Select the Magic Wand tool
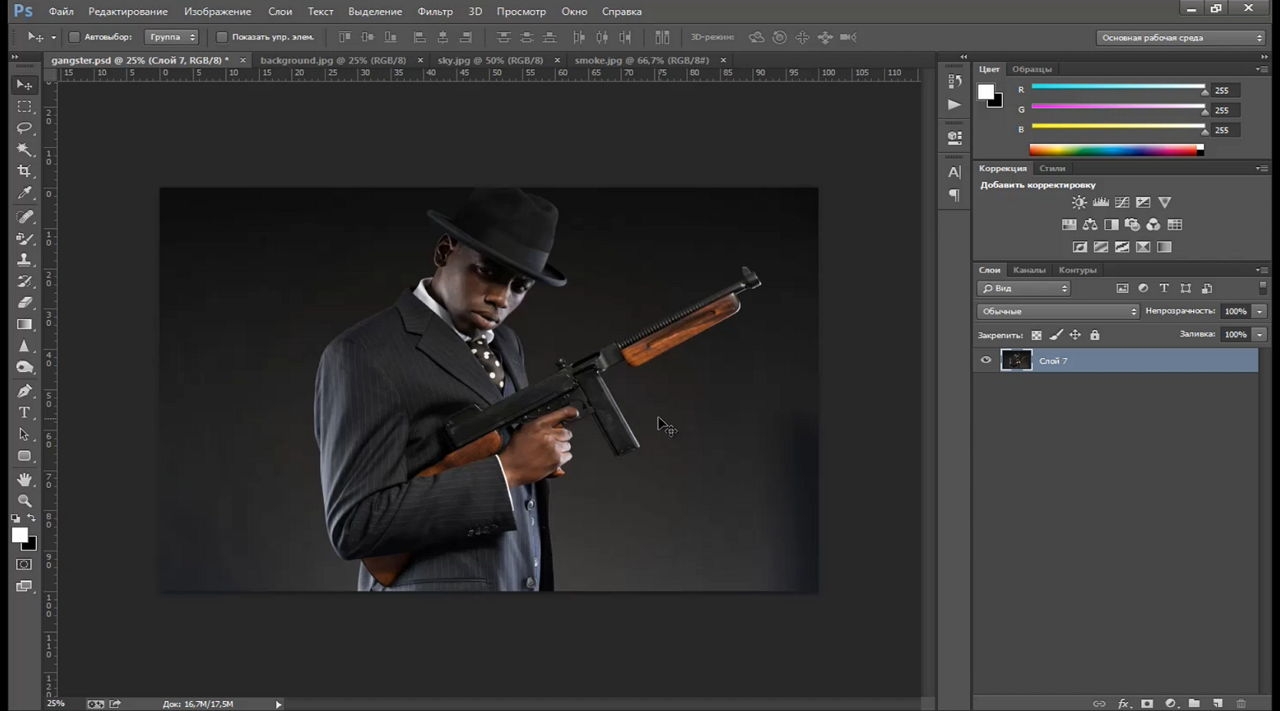The height and width of the screenshot is (711, 1280). click(25, 150)
